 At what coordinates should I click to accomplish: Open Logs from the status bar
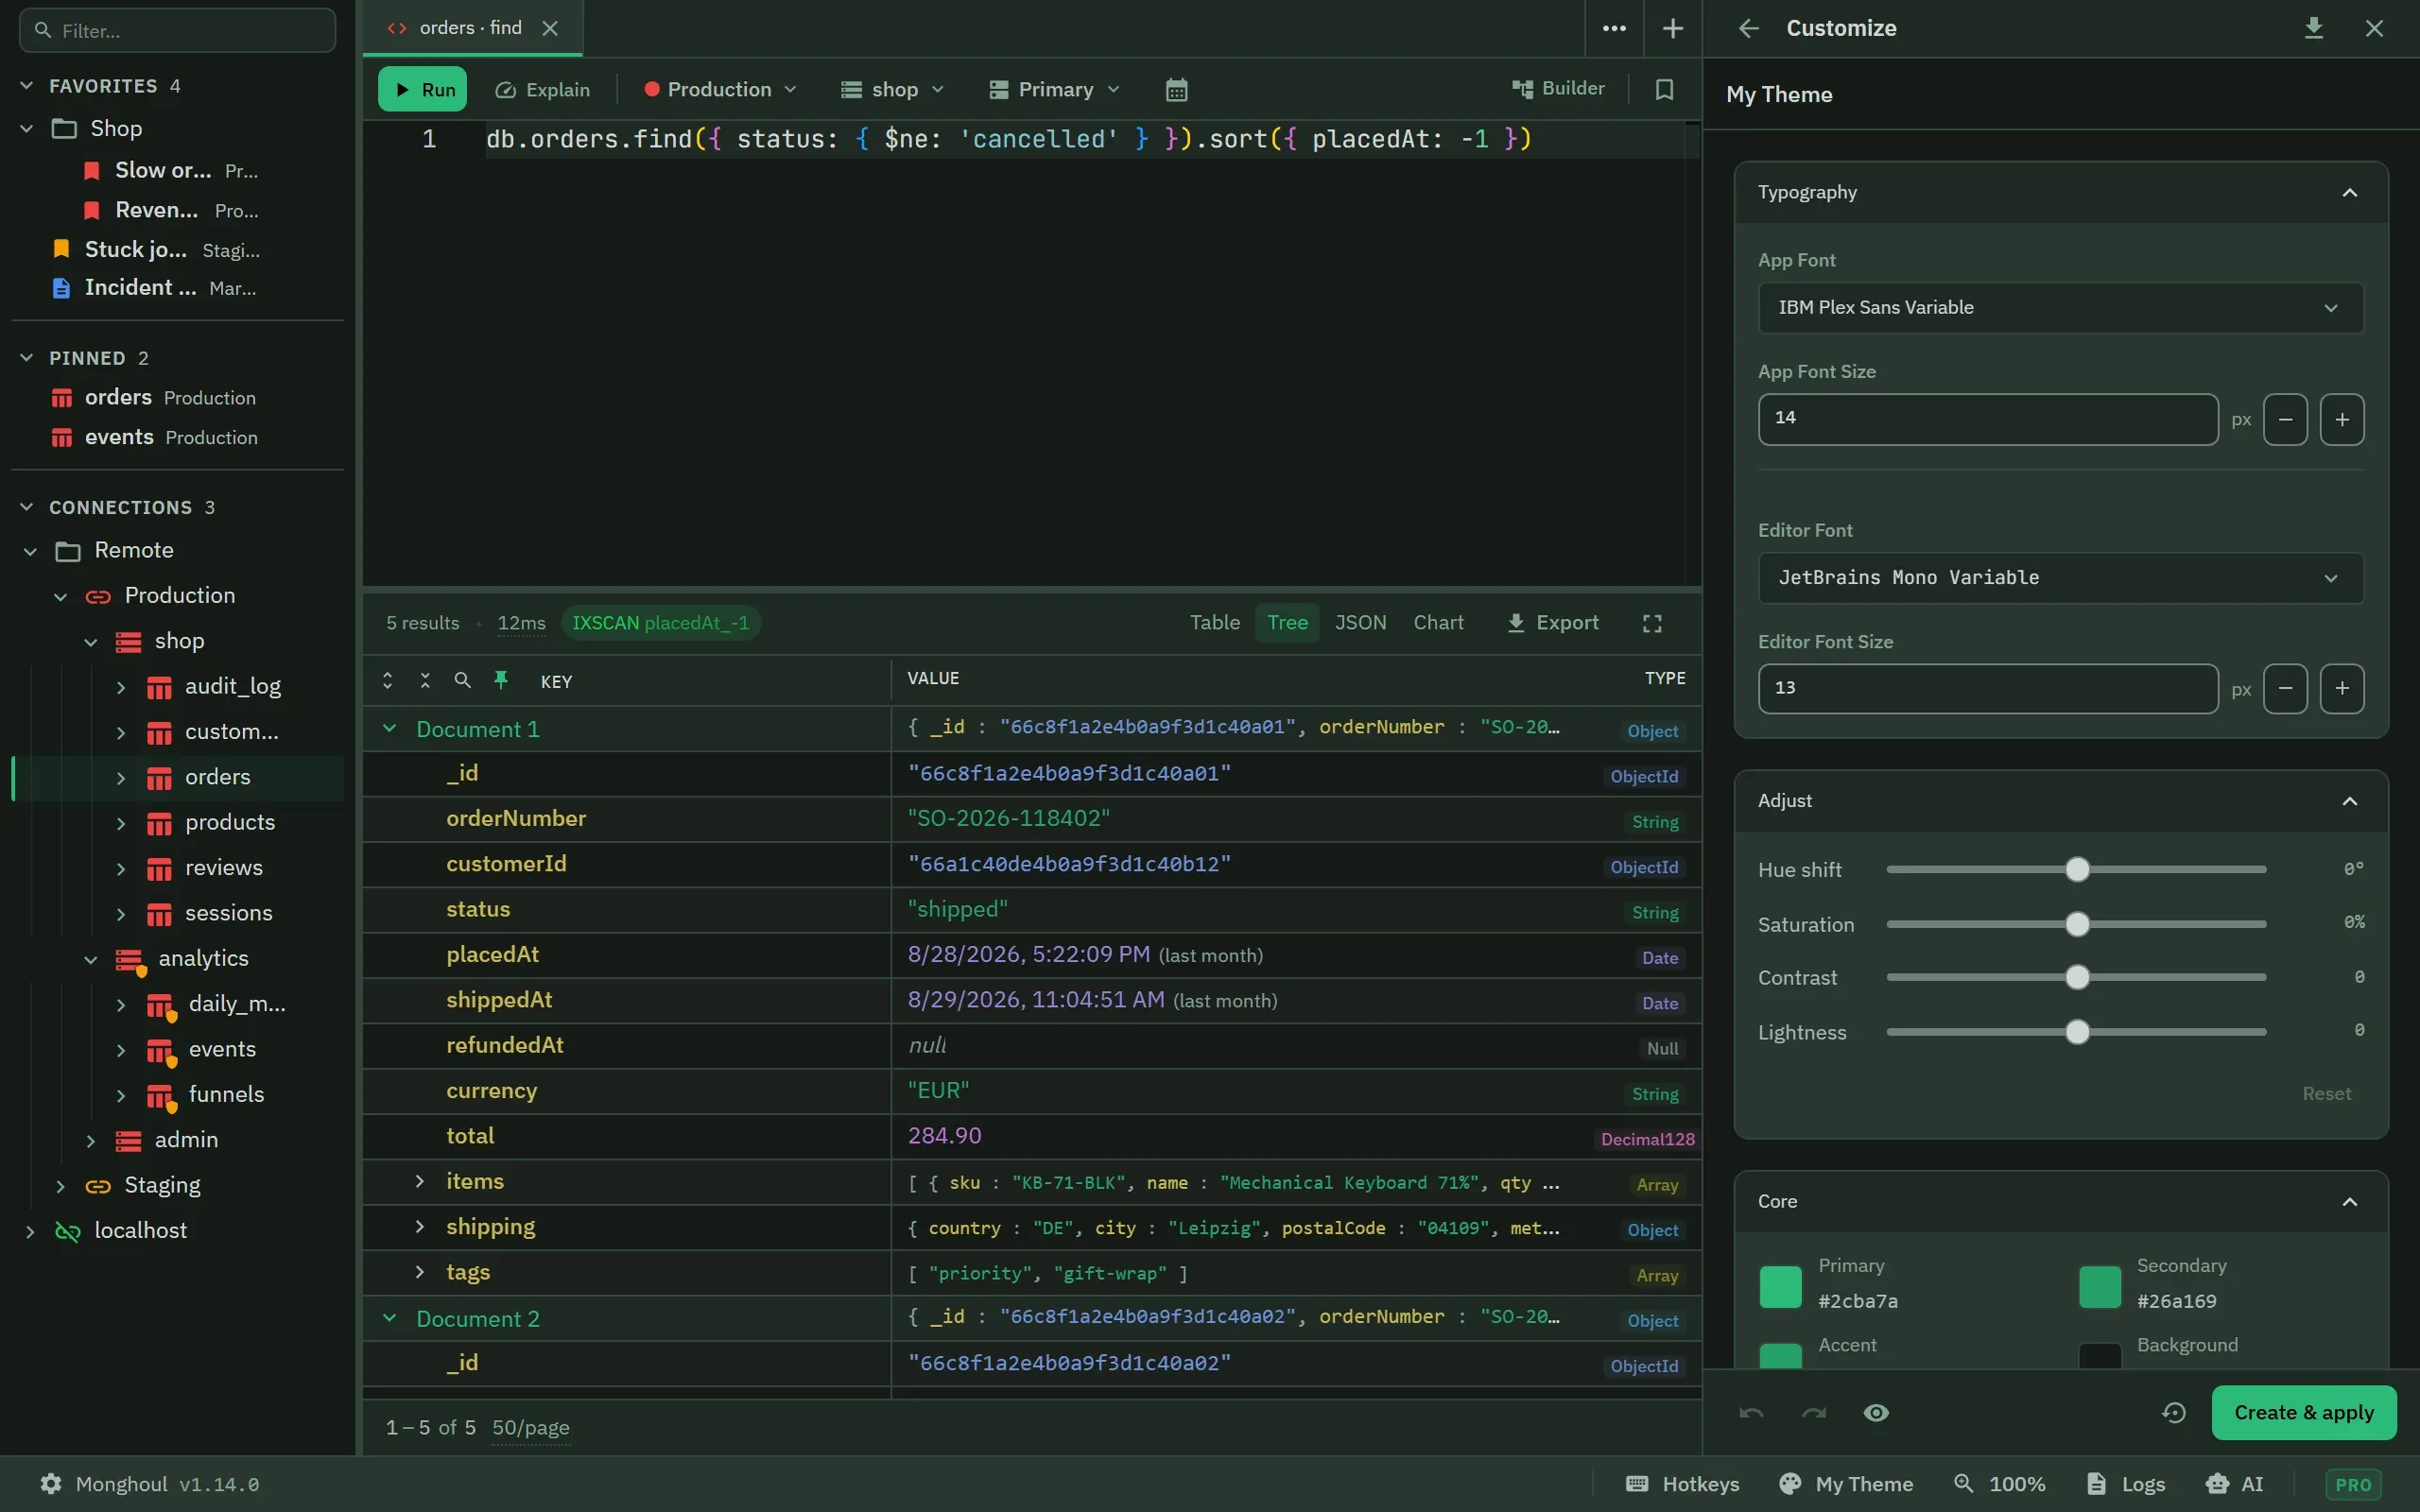pos(2126,1484)
